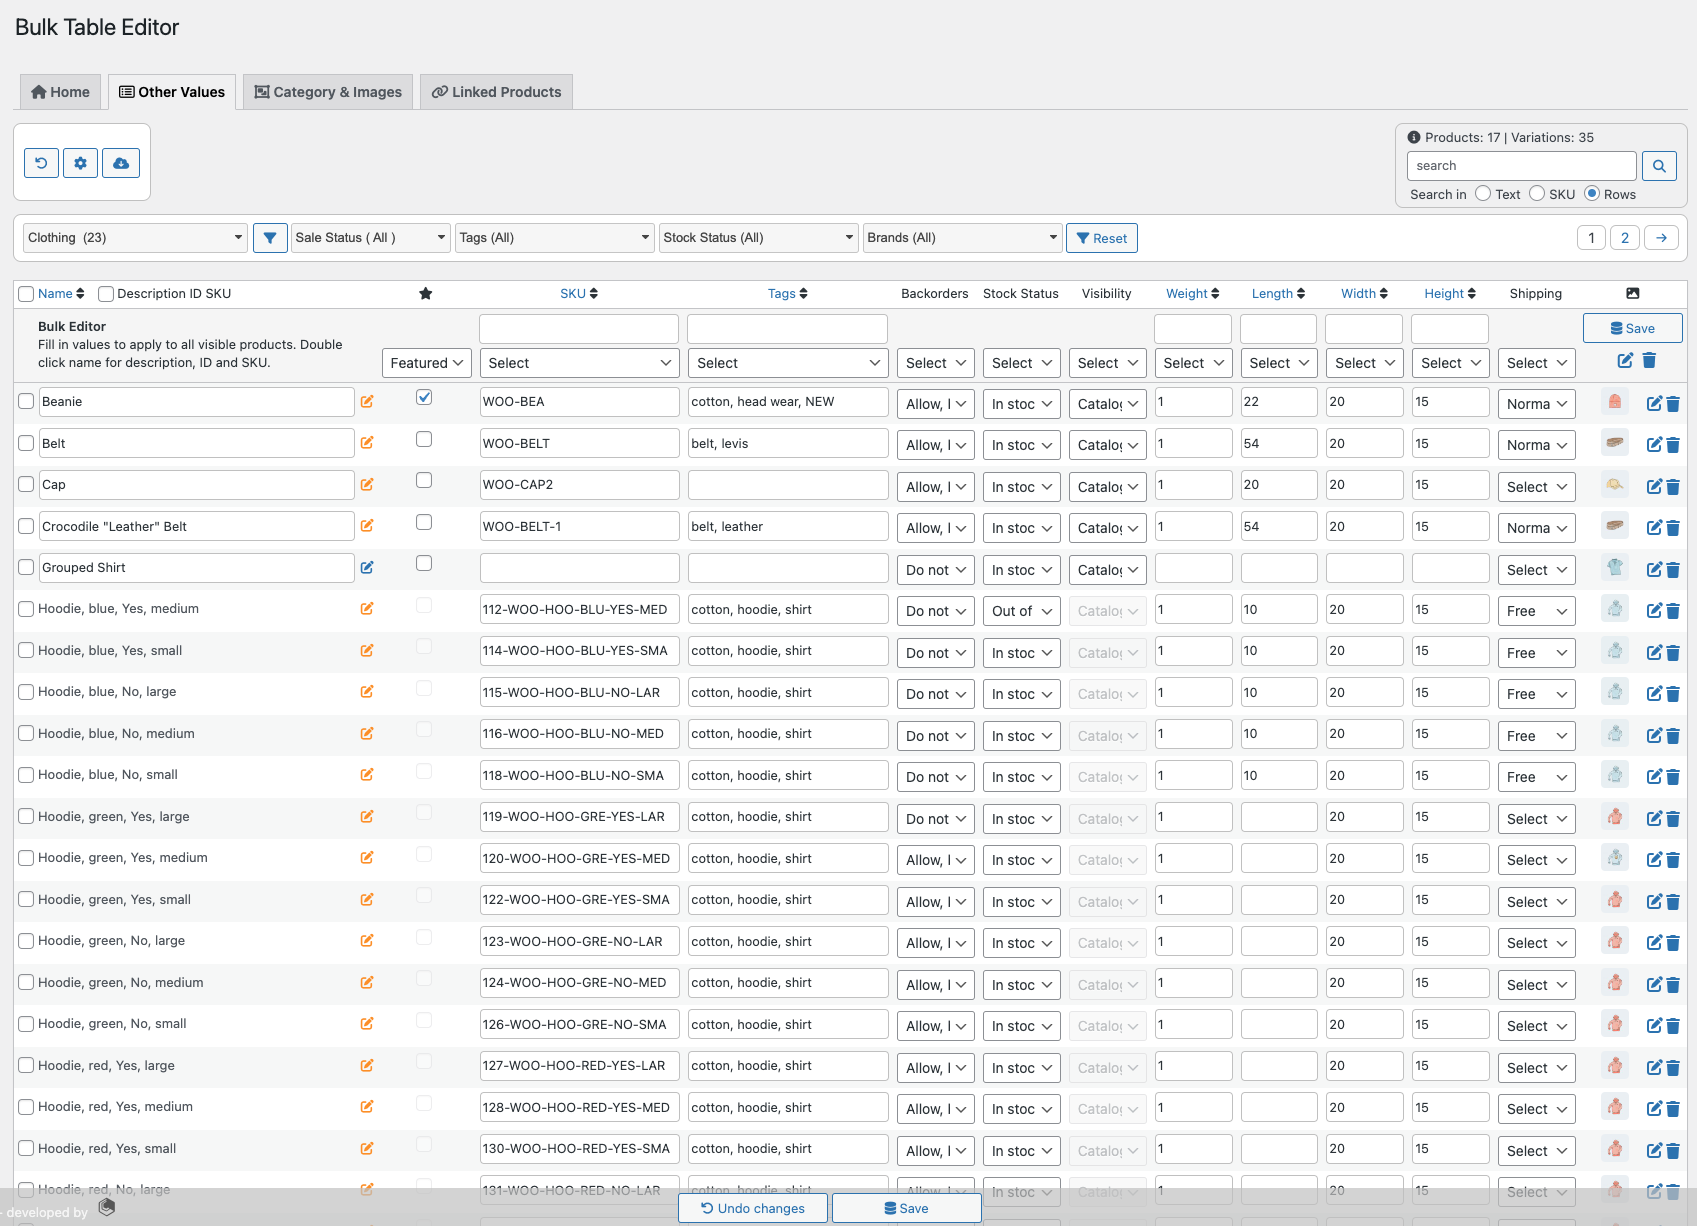This screenshot has width=1697, height=1226.
Task: Expand the Brands (All) dropdown
Action: 961,237
